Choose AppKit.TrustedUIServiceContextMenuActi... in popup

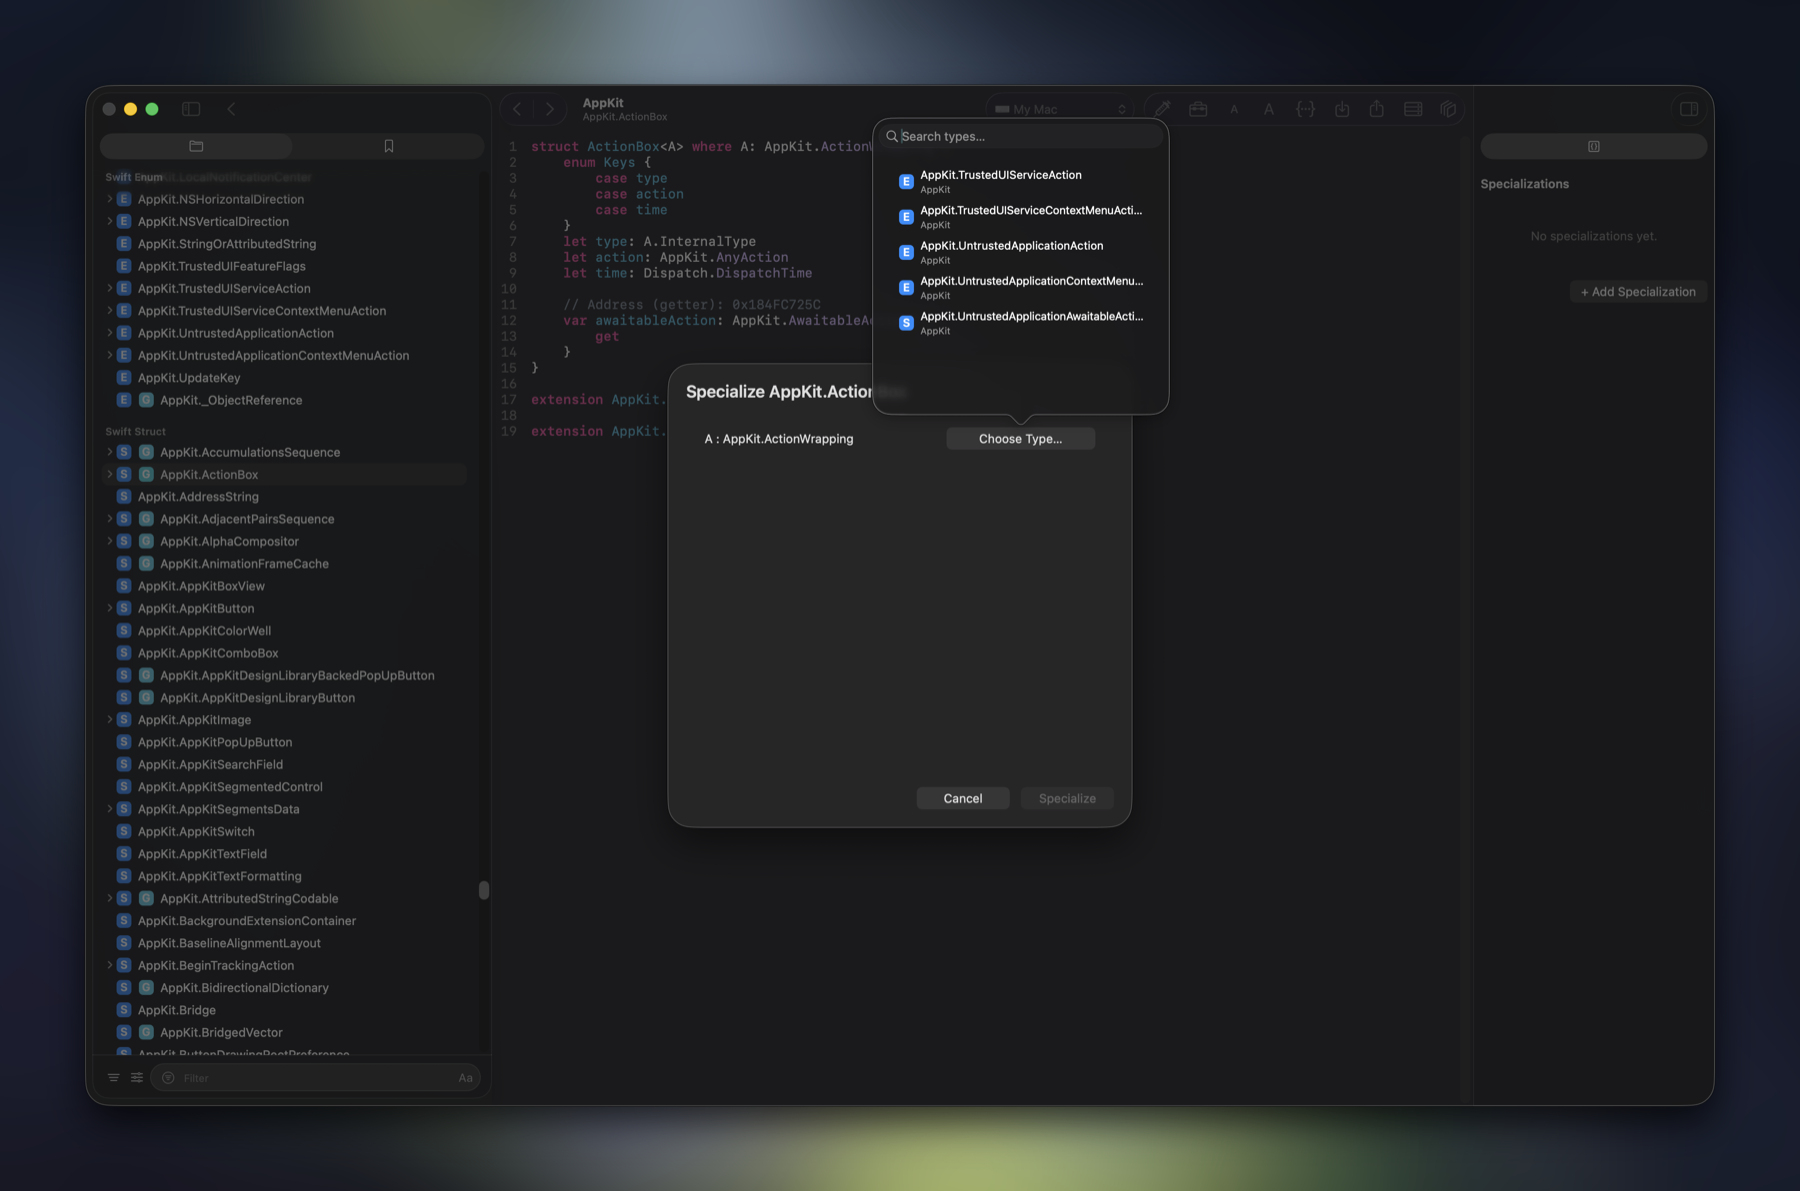1021,217
